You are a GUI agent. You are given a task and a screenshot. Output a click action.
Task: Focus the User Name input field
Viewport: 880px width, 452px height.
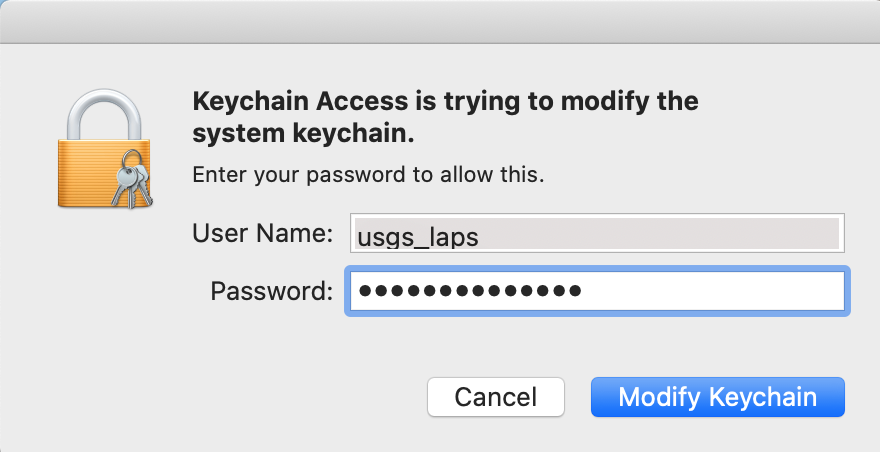pos(597,233)
